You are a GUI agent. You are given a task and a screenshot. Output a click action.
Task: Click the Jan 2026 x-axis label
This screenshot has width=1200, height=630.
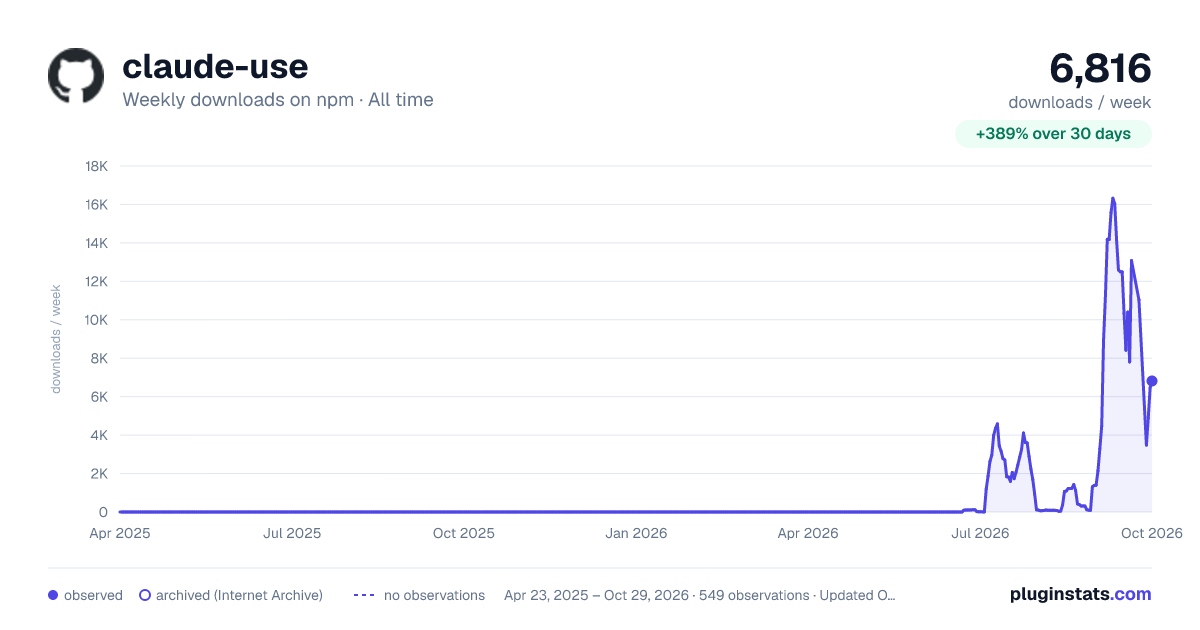pyautogui.click(x=637, y=533)
